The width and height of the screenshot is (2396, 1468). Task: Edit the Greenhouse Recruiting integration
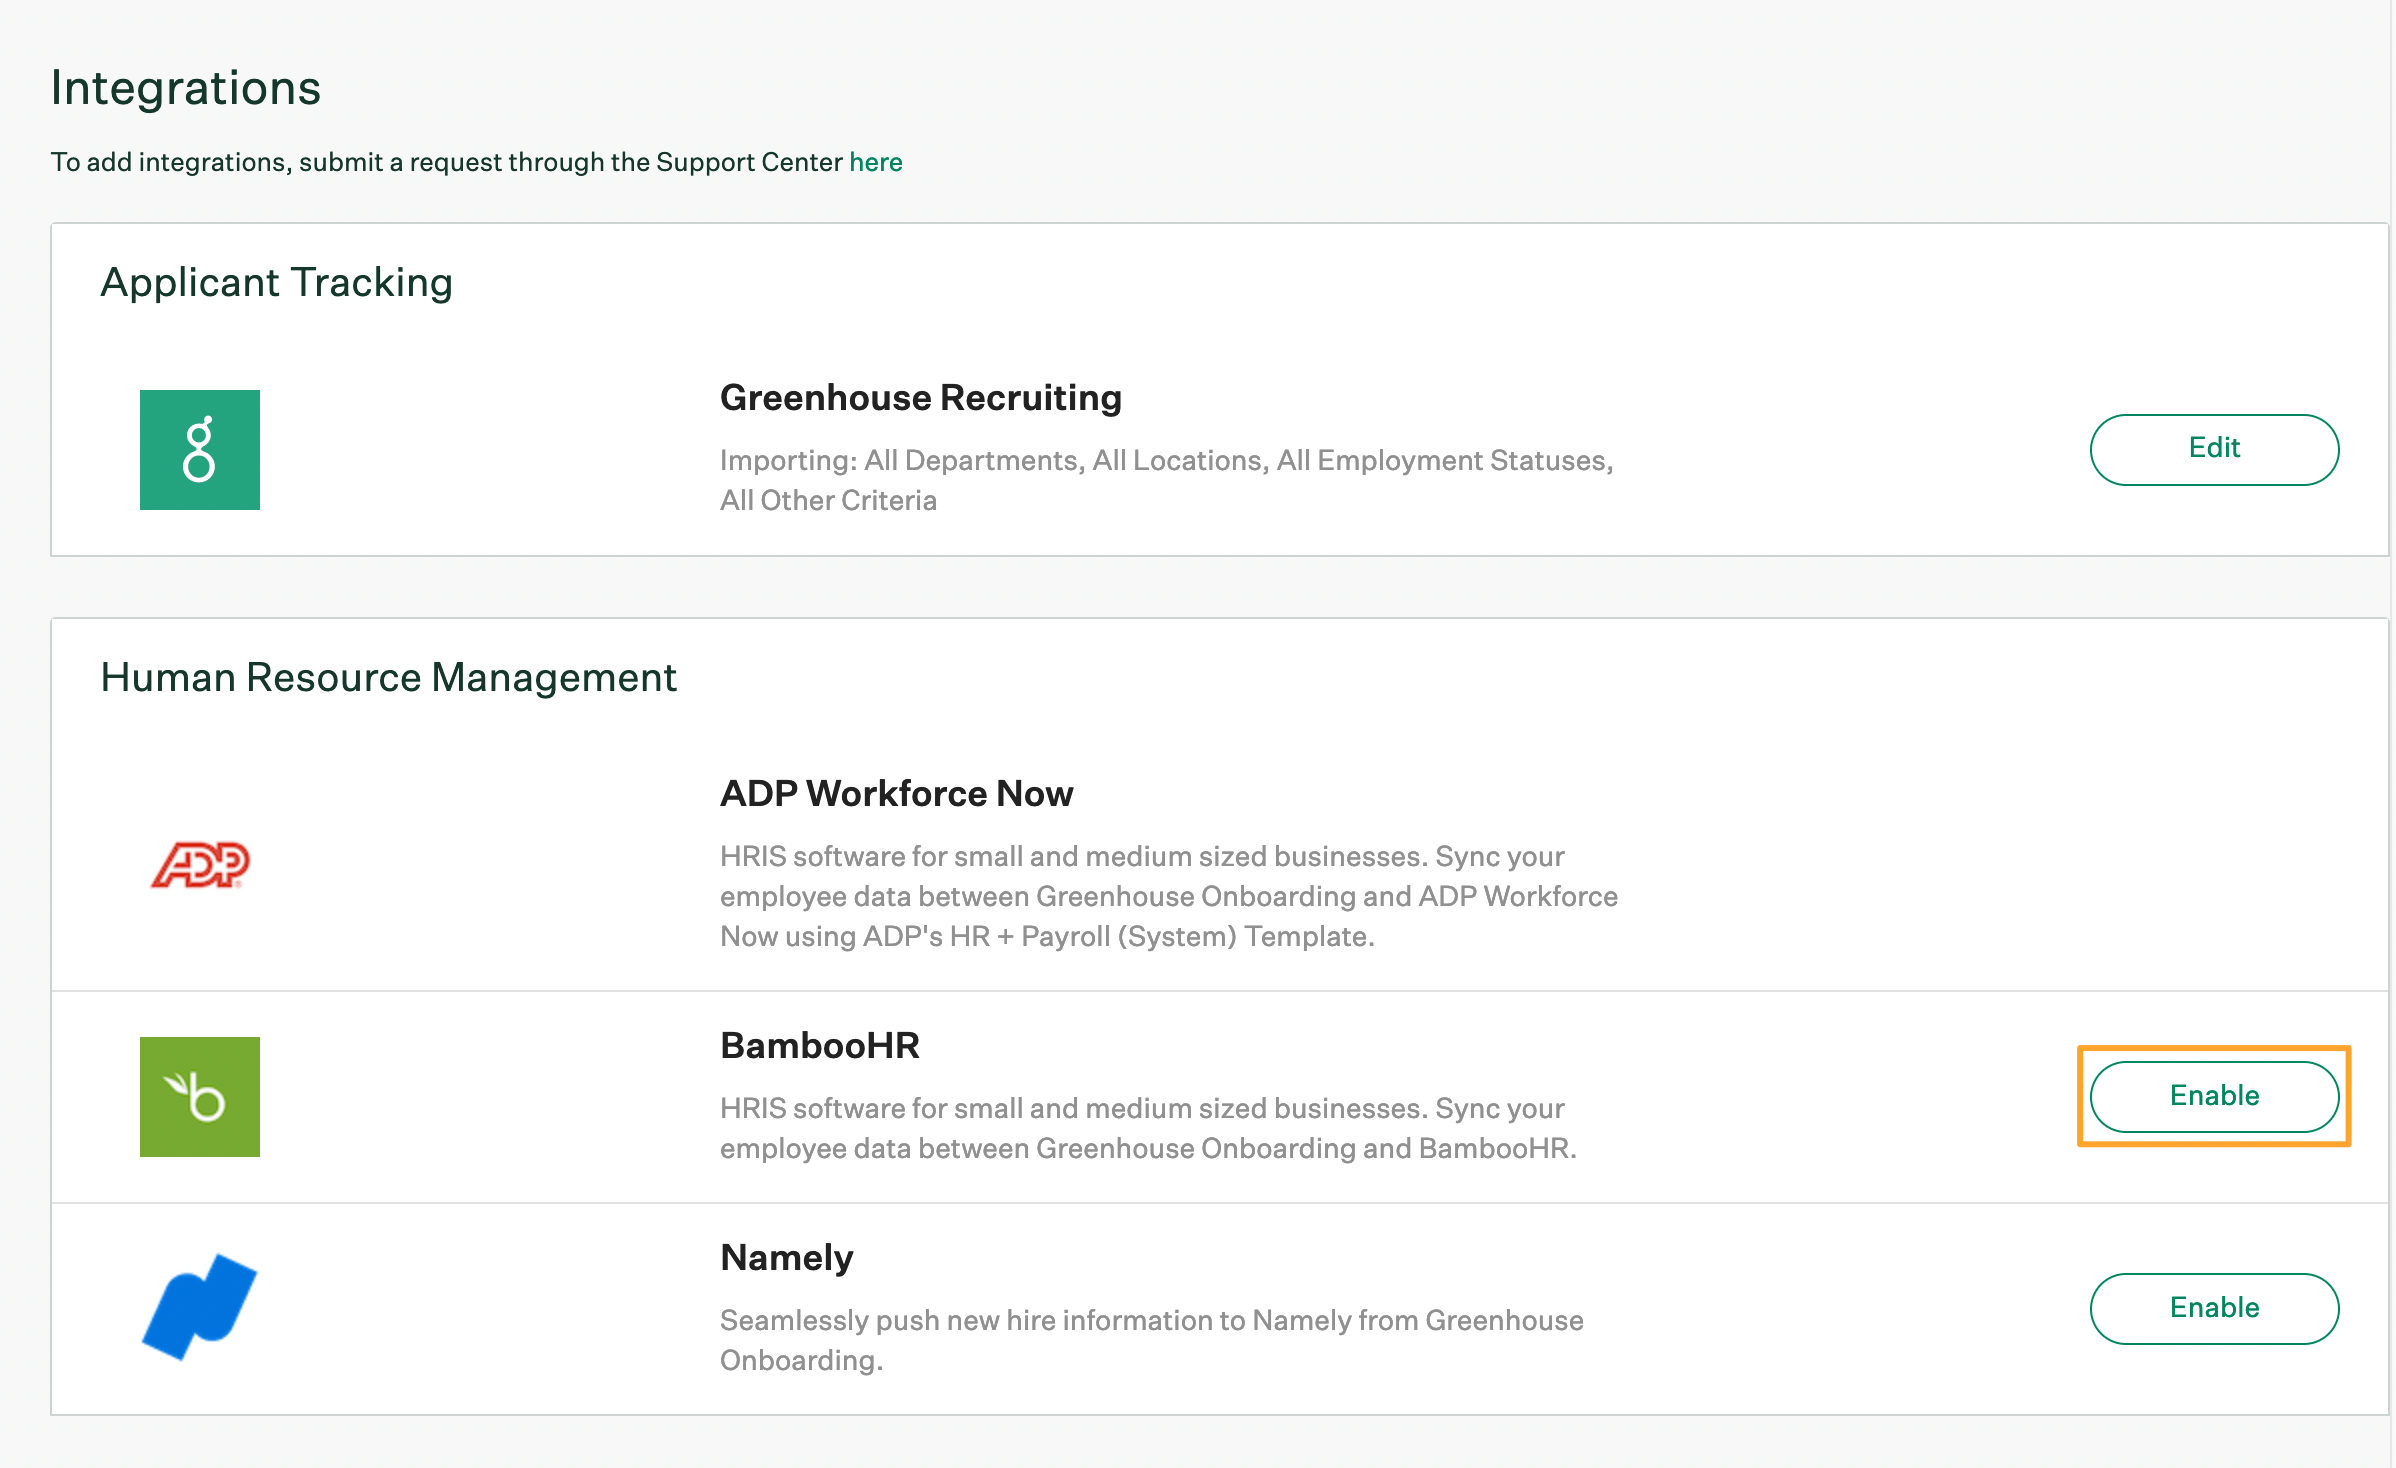coord(2213,449)
